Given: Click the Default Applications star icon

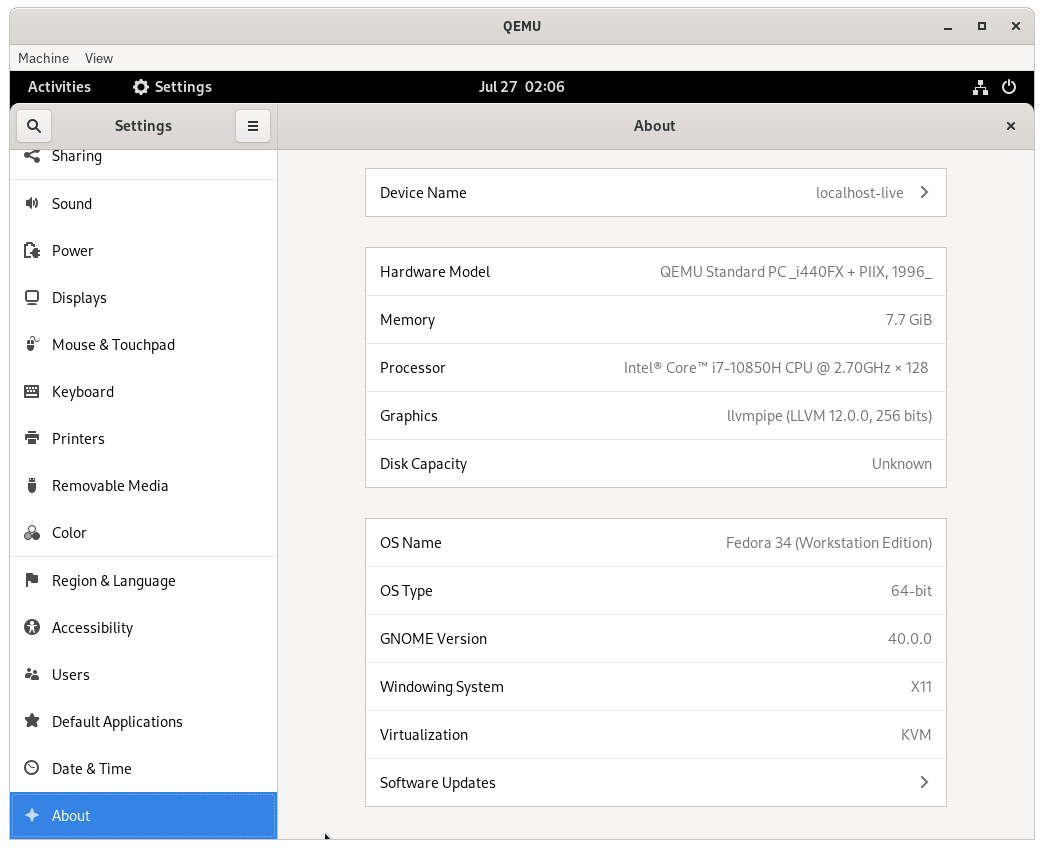Looking at the screenshot, I should pos(31,721).
